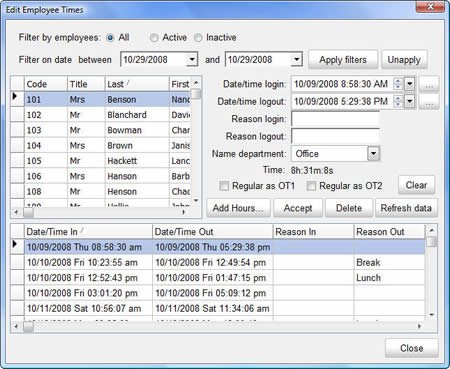Click scroll right arrow of times table
This screenshot has width=450, height=369.
click(x=419, y=326)
